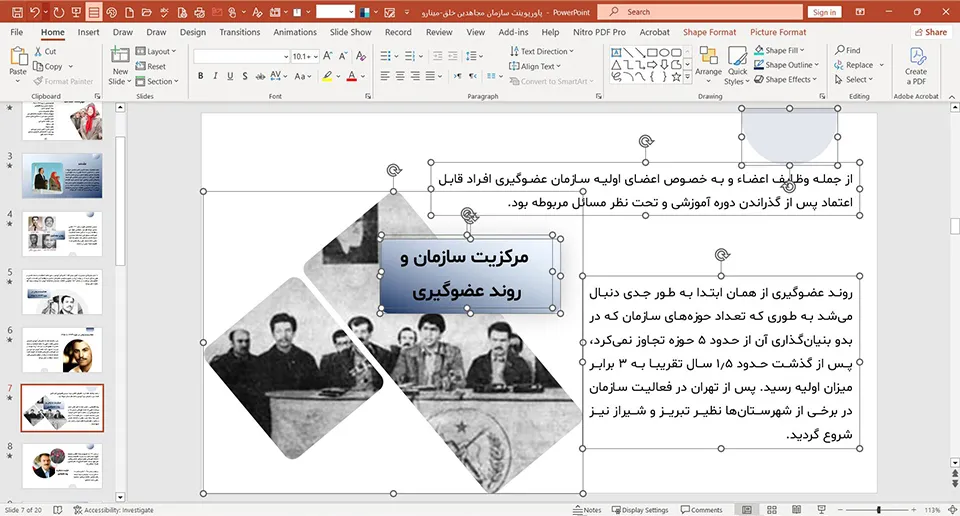Open the Shape Fill dropdown
Viewport: 960px width, 516px height.
(x=779, y=50)
